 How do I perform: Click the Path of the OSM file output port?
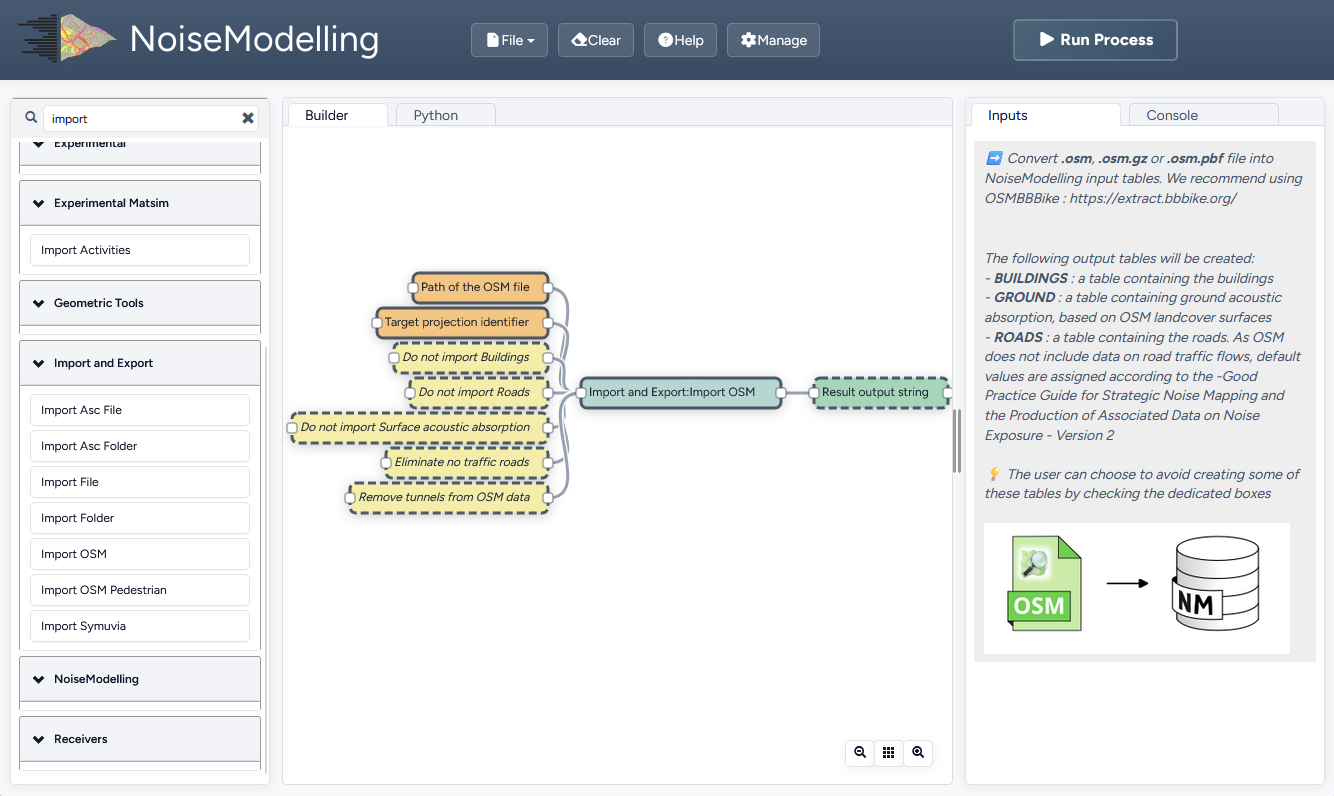click(548, 287)
